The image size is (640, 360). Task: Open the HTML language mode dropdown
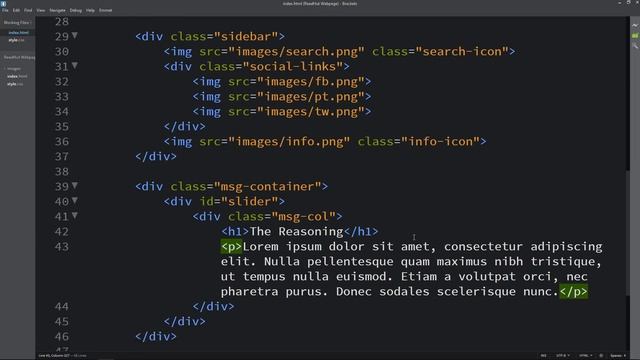[x=585, y=356]
